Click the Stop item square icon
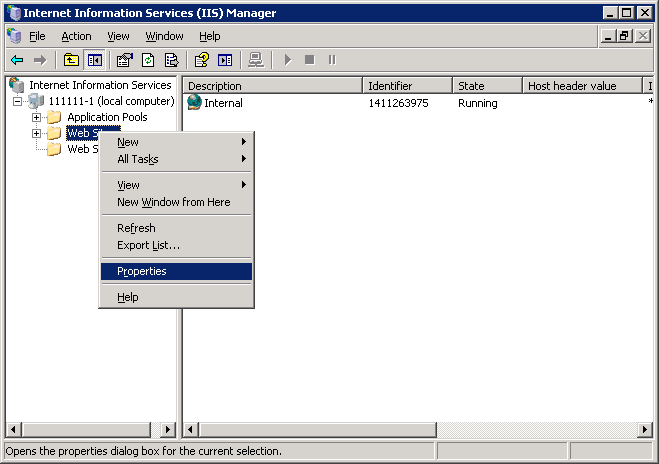 coord(309,60)
